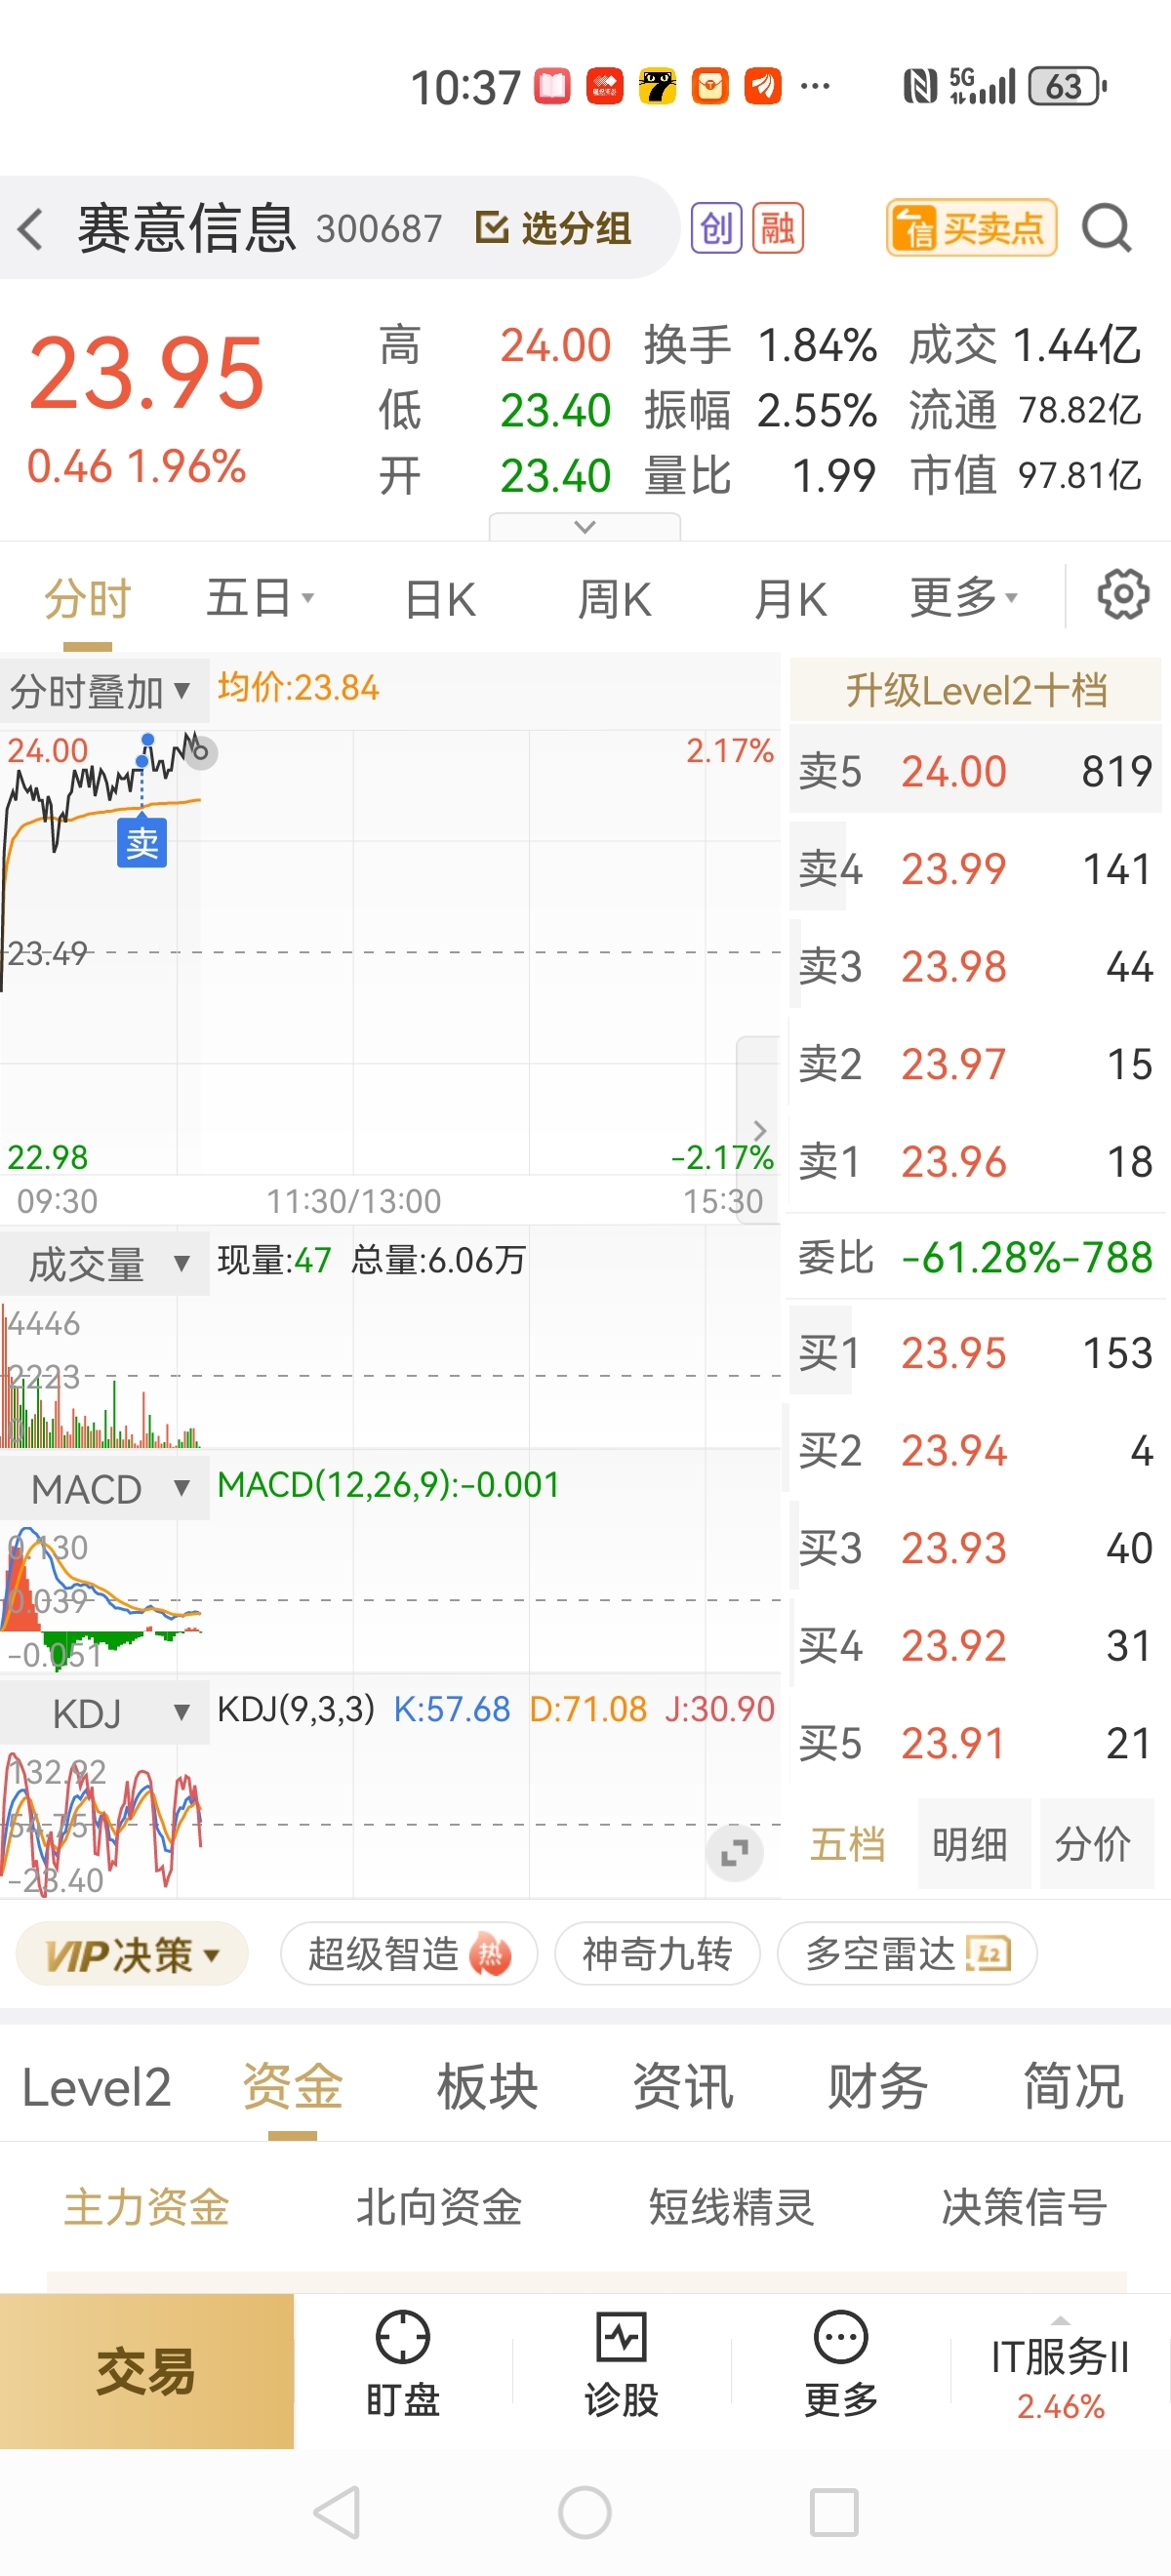Viewport: 1171px width, 2576px height.
Task: Open 短线精灵 sub-tab
Action: pos(731,2206)
